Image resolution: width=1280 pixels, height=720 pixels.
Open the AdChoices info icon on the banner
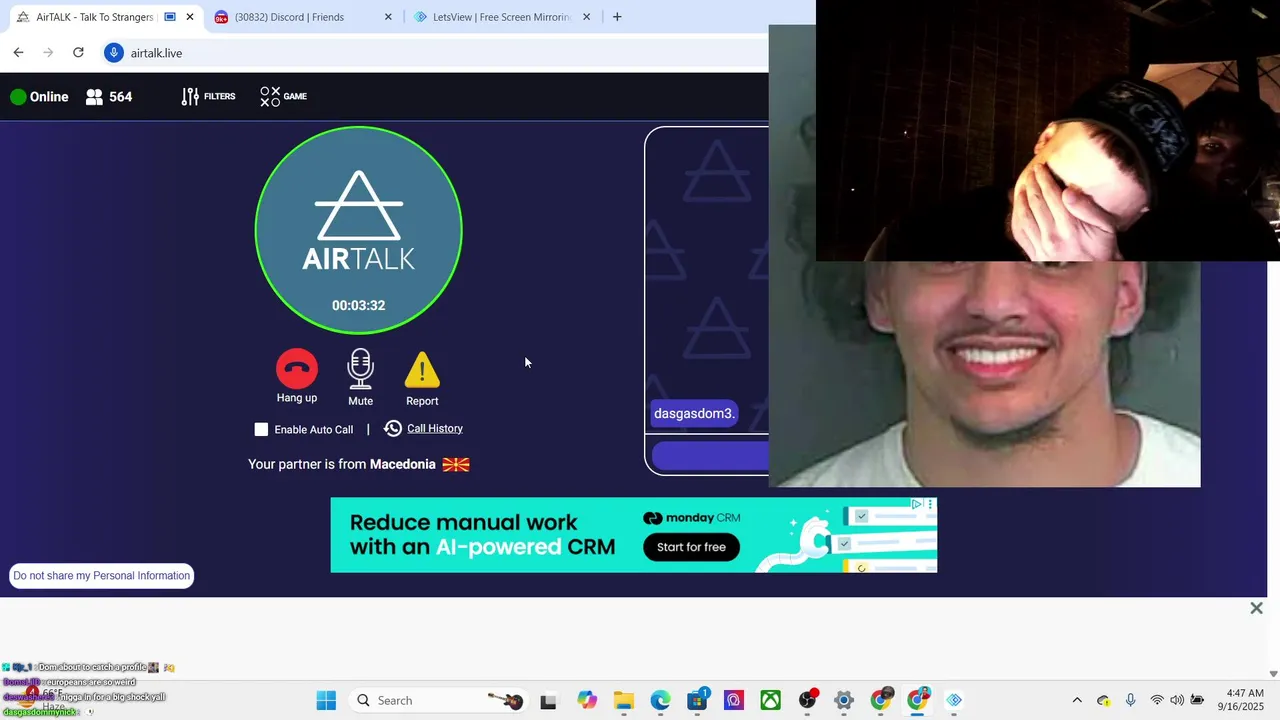point(916,504)
